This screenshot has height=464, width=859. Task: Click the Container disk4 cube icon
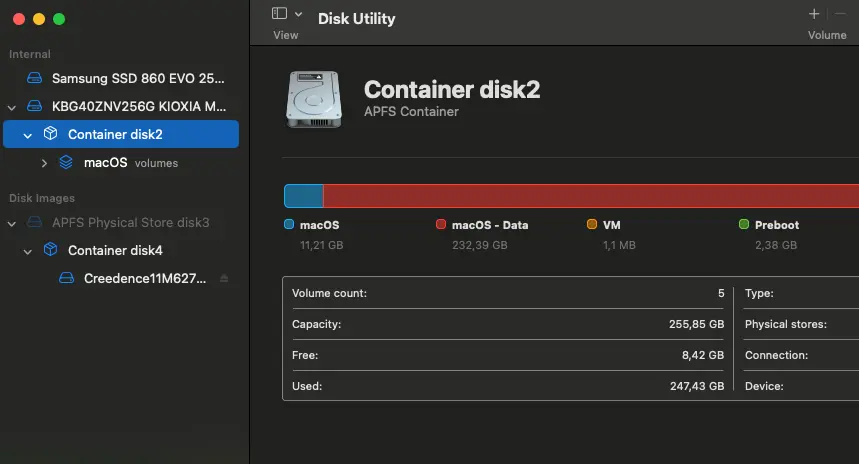pyautogui.click(x=50, y=249)
